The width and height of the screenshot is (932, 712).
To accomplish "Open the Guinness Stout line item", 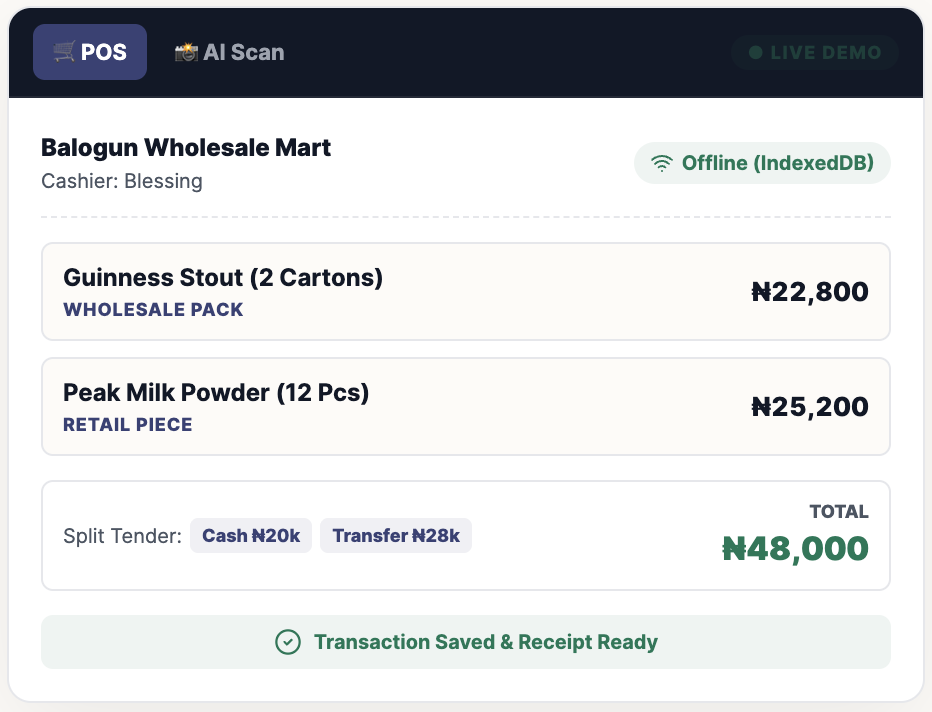I will tap(465, 291).
